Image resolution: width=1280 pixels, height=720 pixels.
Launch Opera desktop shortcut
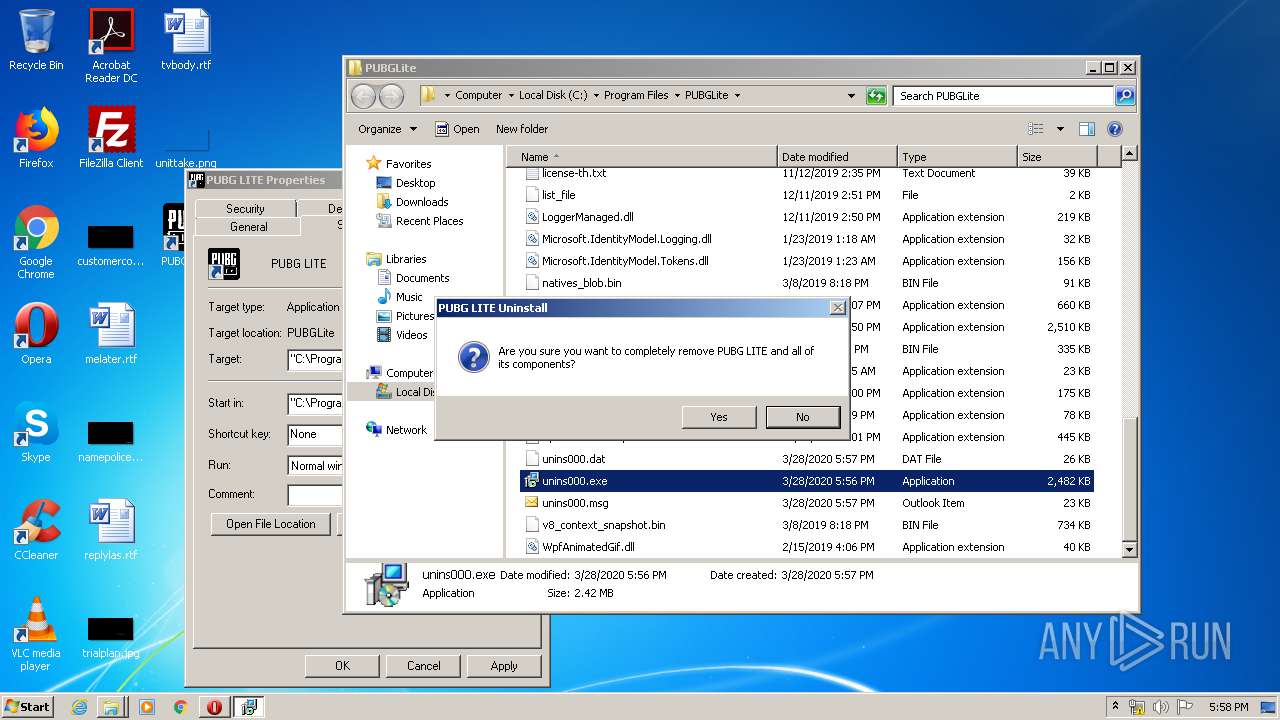[x=36, y=334]
